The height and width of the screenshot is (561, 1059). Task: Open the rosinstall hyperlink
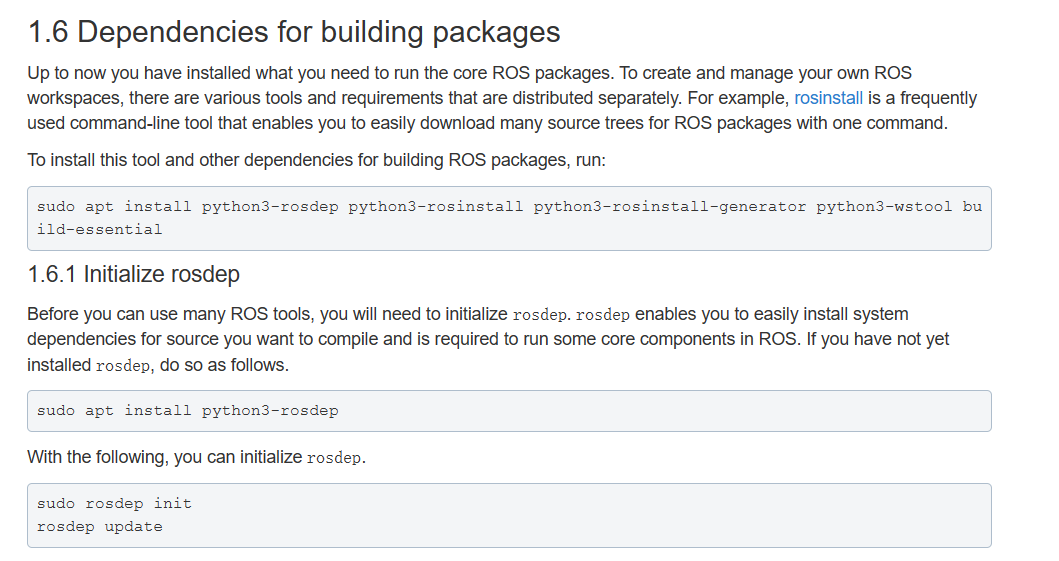point(828,98)
